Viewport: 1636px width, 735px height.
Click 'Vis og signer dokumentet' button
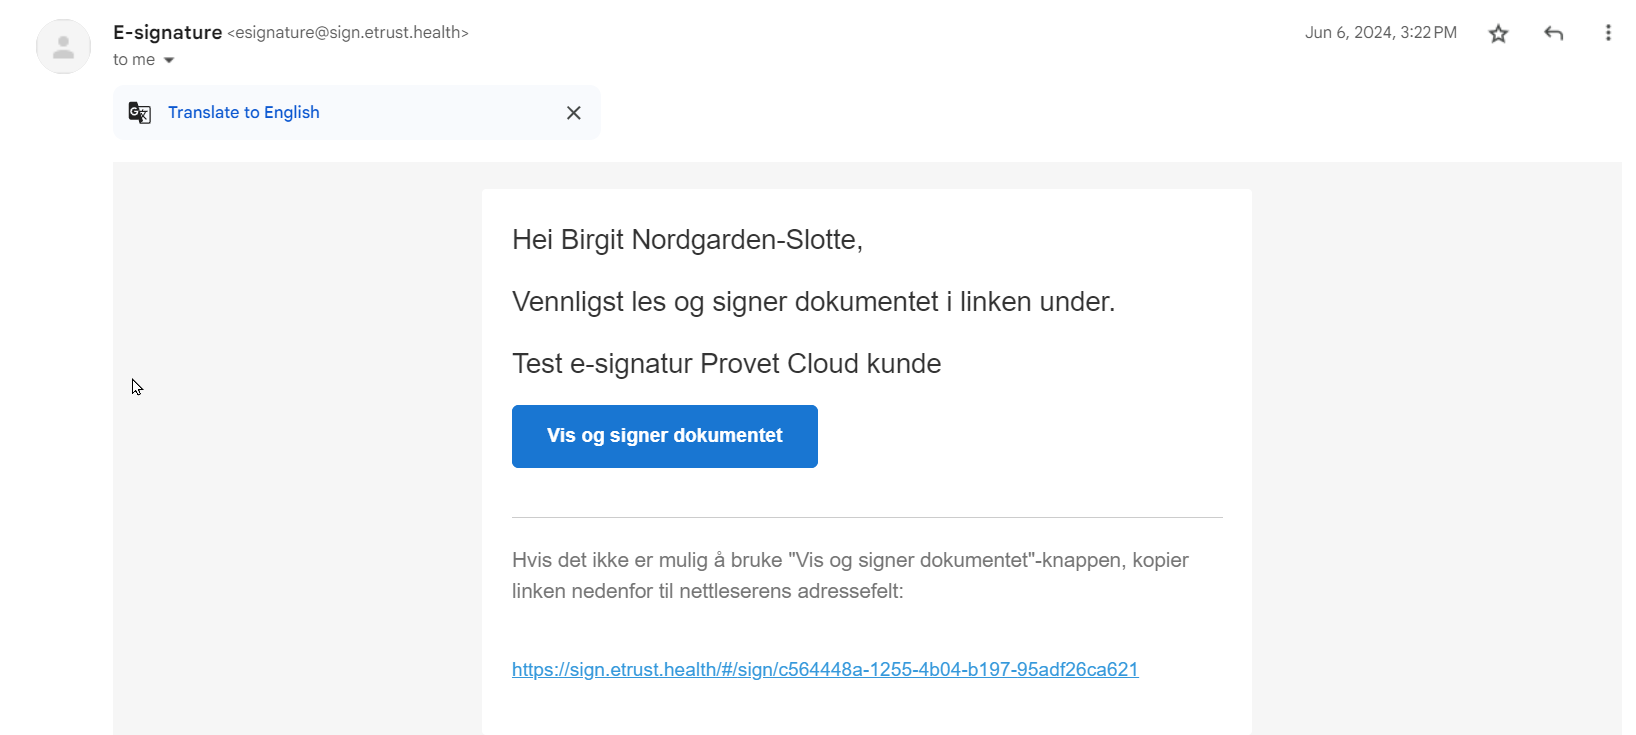(x=665, y=436)
